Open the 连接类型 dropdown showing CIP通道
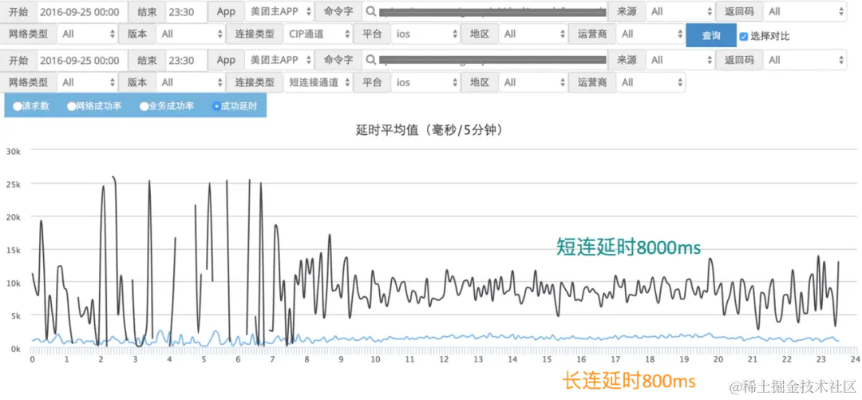Screen dimensions: 862x400 [317, 34]
